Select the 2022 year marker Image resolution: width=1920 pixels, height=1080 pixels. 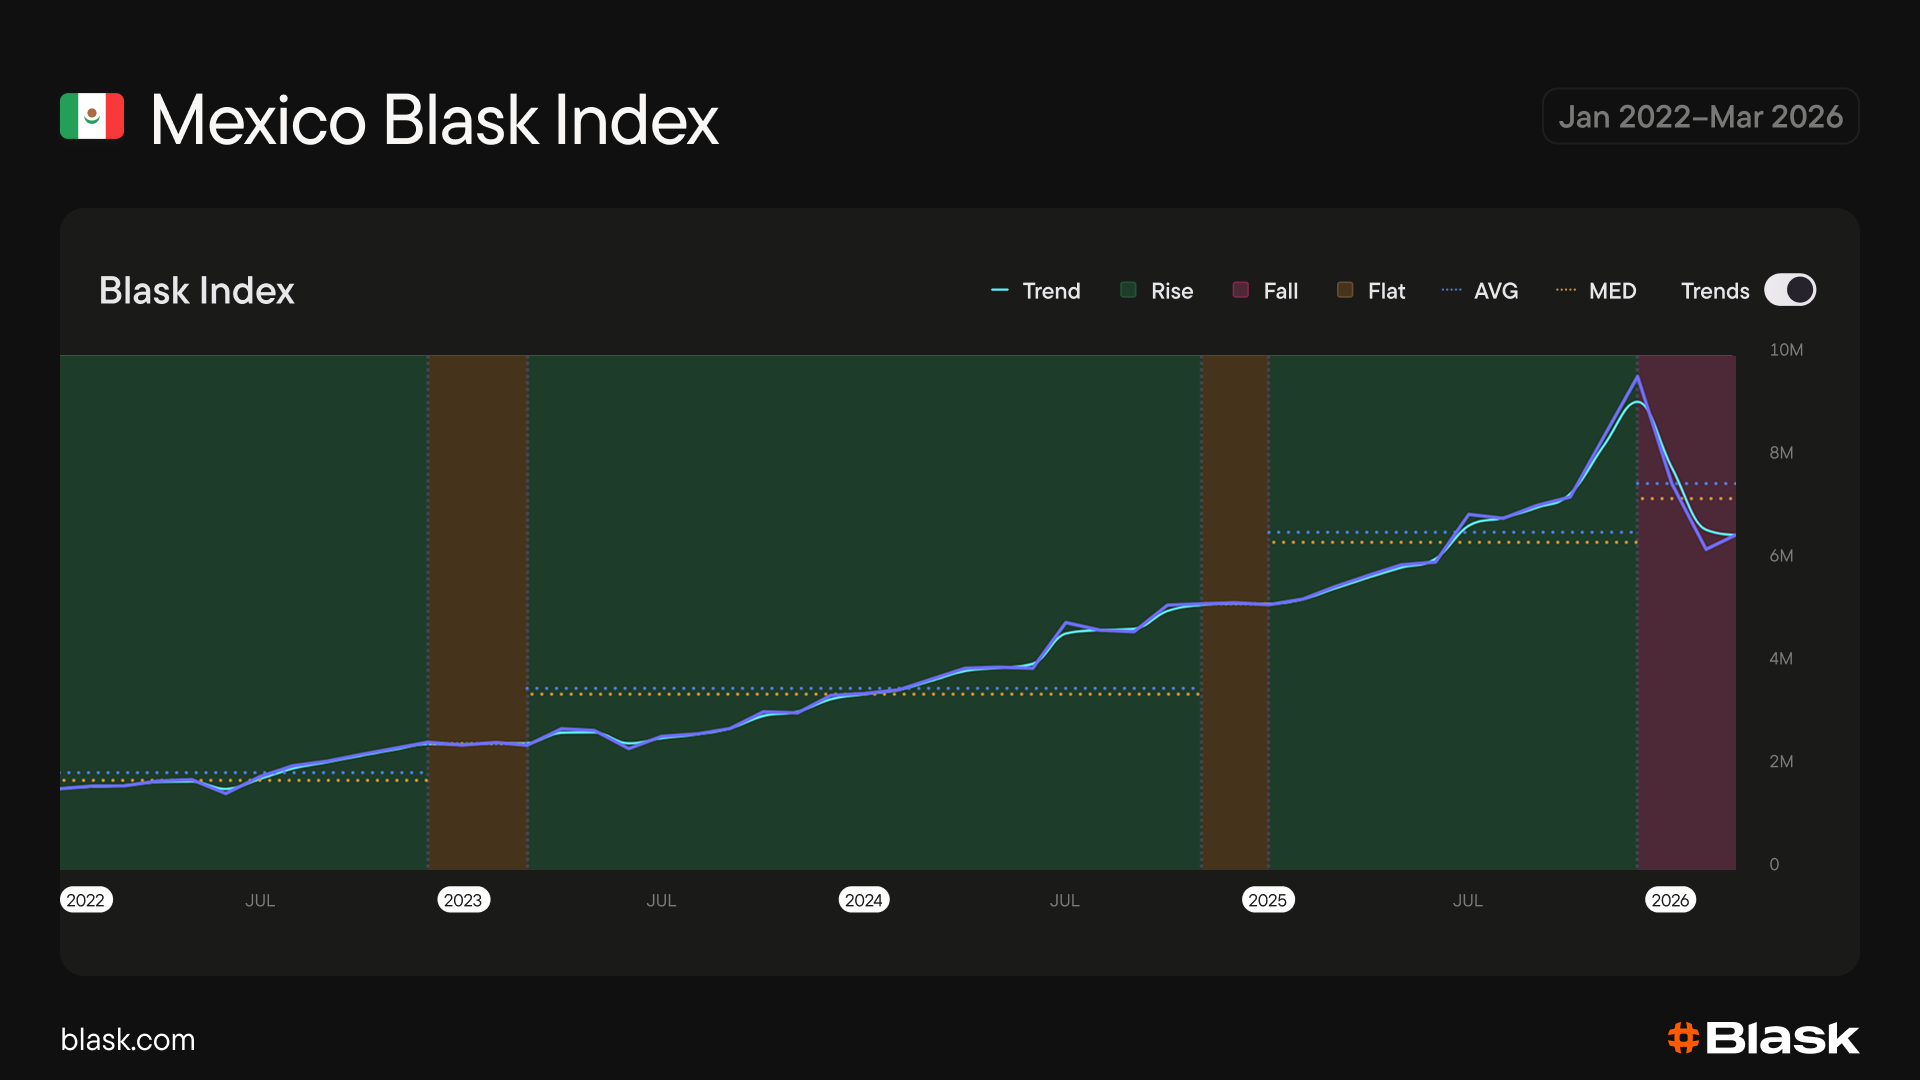tap(86, 900)
